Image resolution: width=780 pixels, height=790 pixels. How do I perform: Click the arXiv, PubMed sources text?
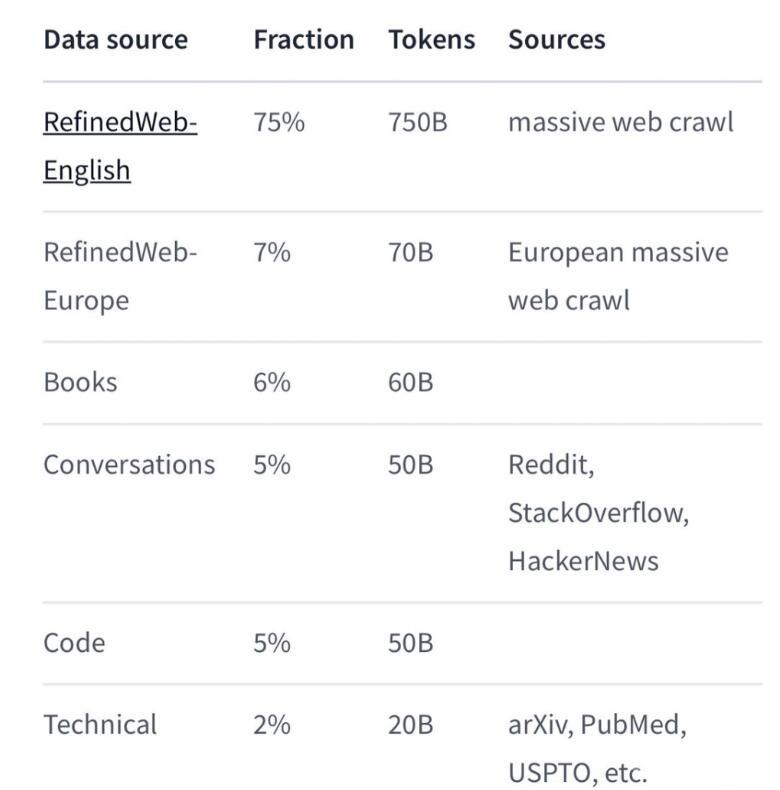pos(597,725)
